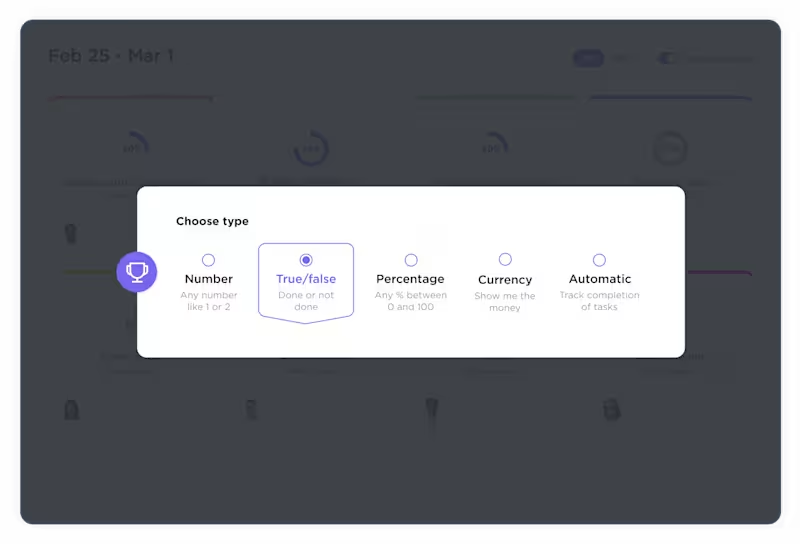
Task: Click the "Automatic" type label
Action: coord(600,279)
